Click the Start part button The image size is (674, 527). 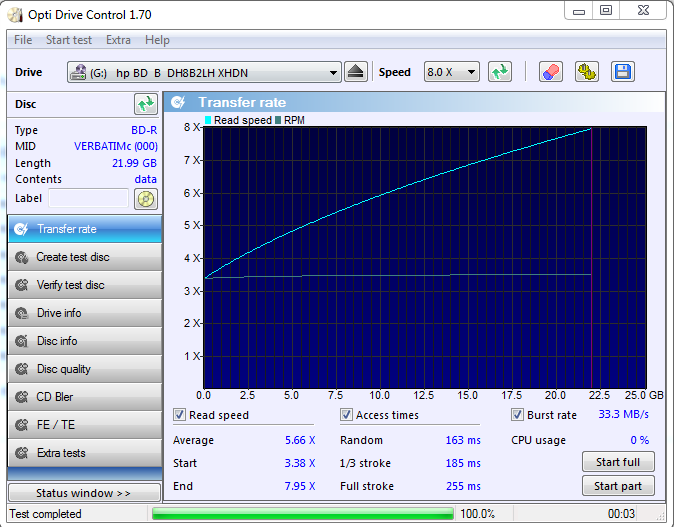(618, 486)
